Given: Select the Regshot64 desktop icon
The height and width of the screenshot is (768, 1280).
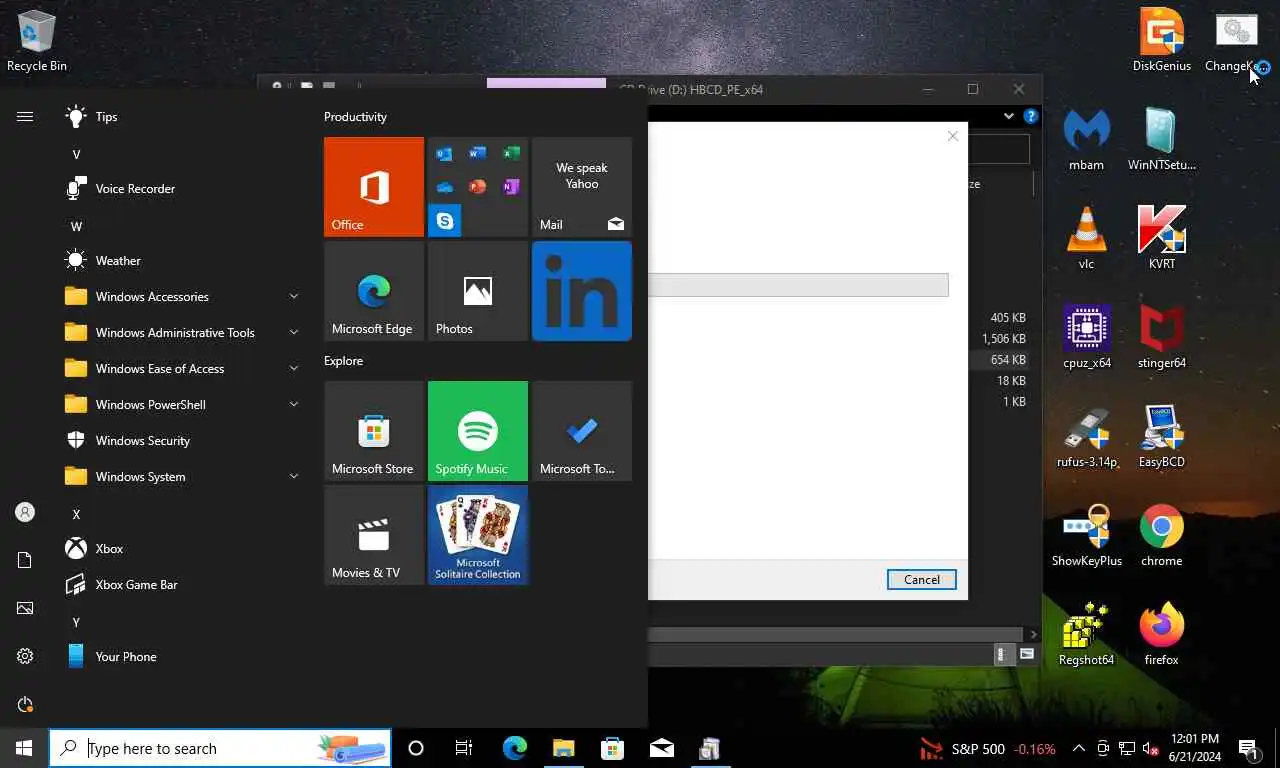Looking at the screenshot, I should point(1086,634).
